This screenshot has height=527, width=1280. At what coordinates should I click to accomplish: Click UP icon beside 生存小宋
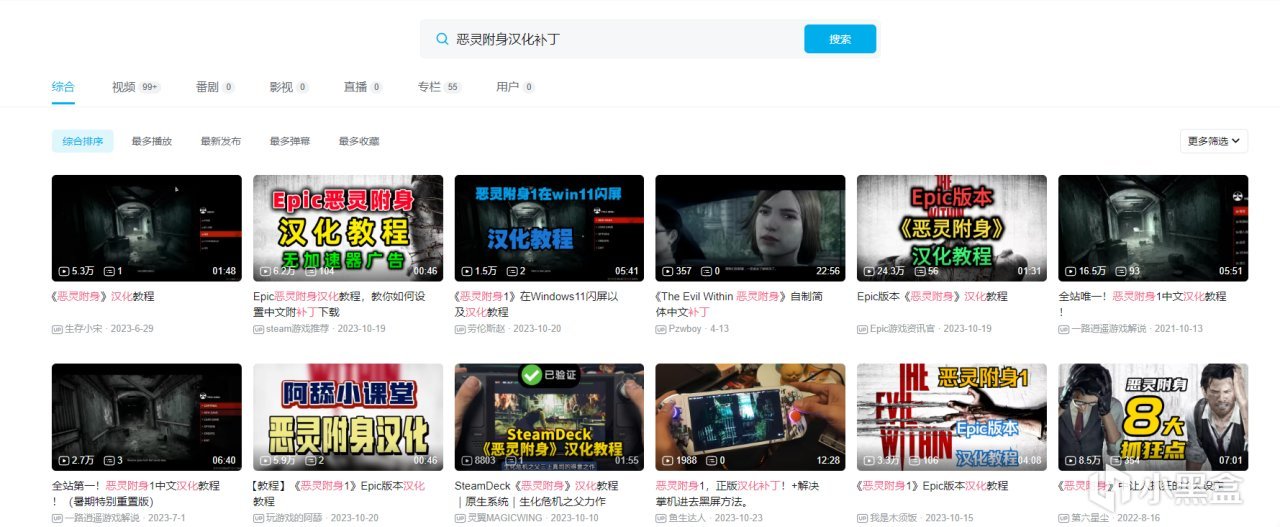[58, 328]
